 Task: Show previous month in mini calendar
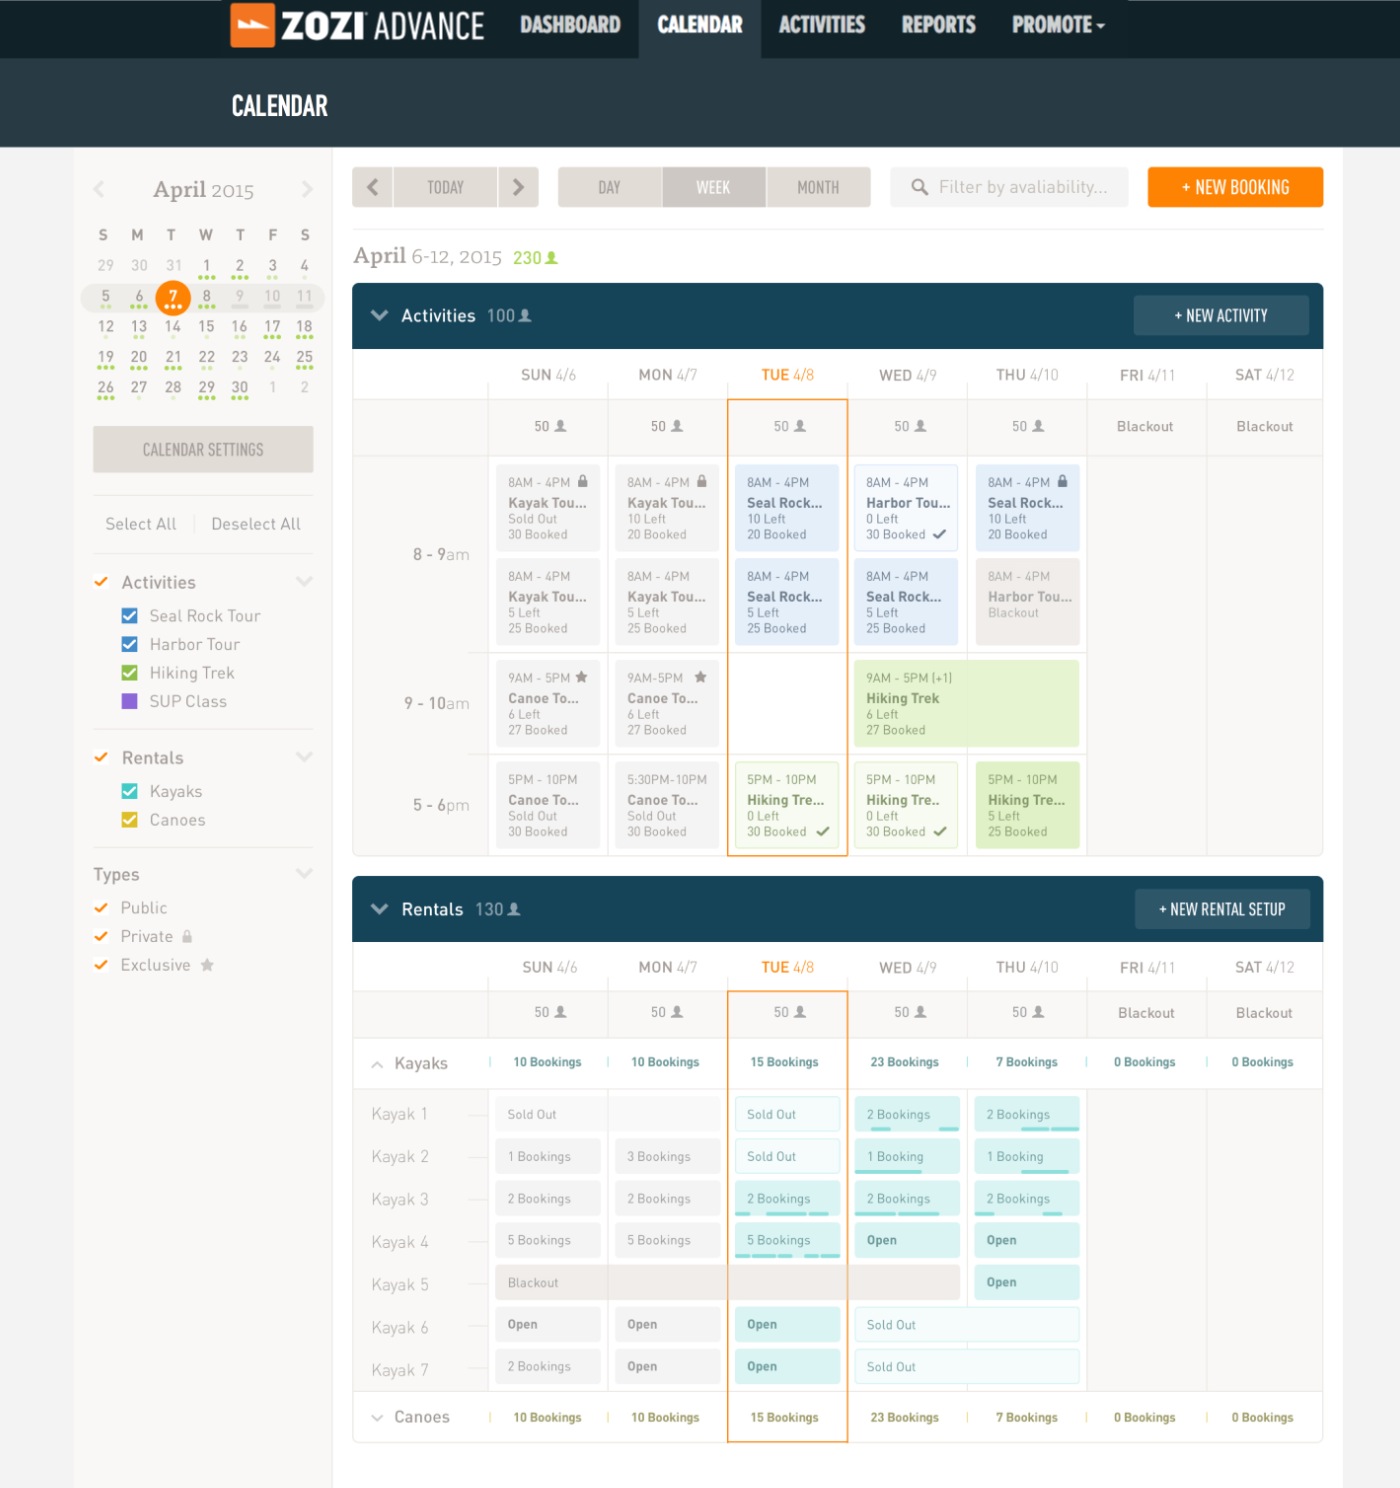(x=99, y=189)
